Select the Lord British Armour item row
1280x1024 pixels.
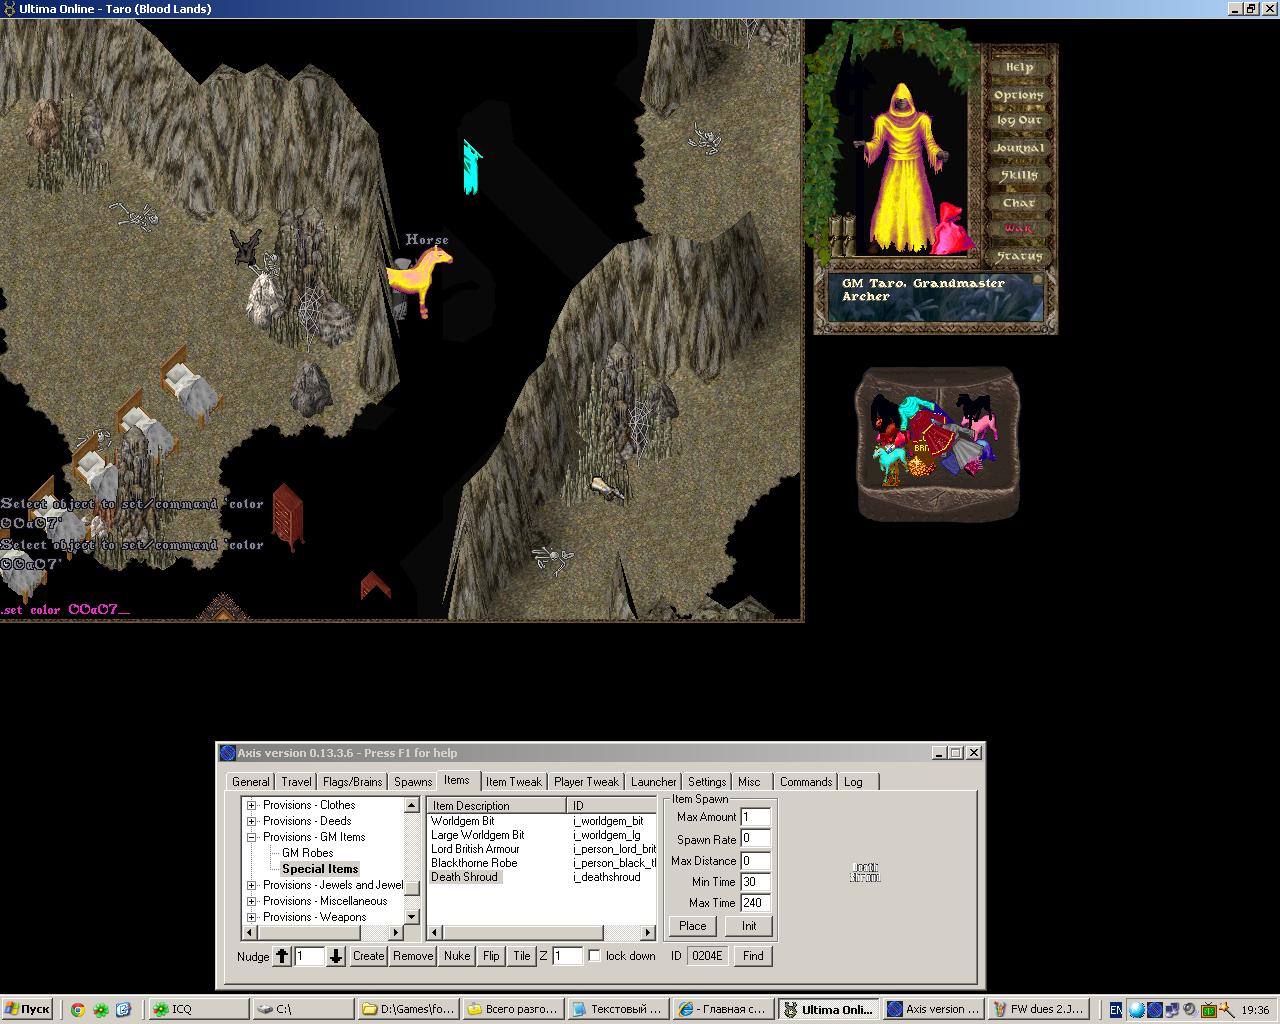click(x=541, y=849)
